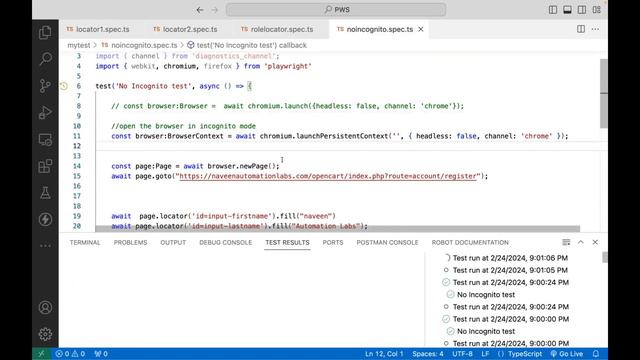Open the naveenautomationlabs register URL link
The height and width of the screenshot is (360, 640).
(x=328, y=176)
